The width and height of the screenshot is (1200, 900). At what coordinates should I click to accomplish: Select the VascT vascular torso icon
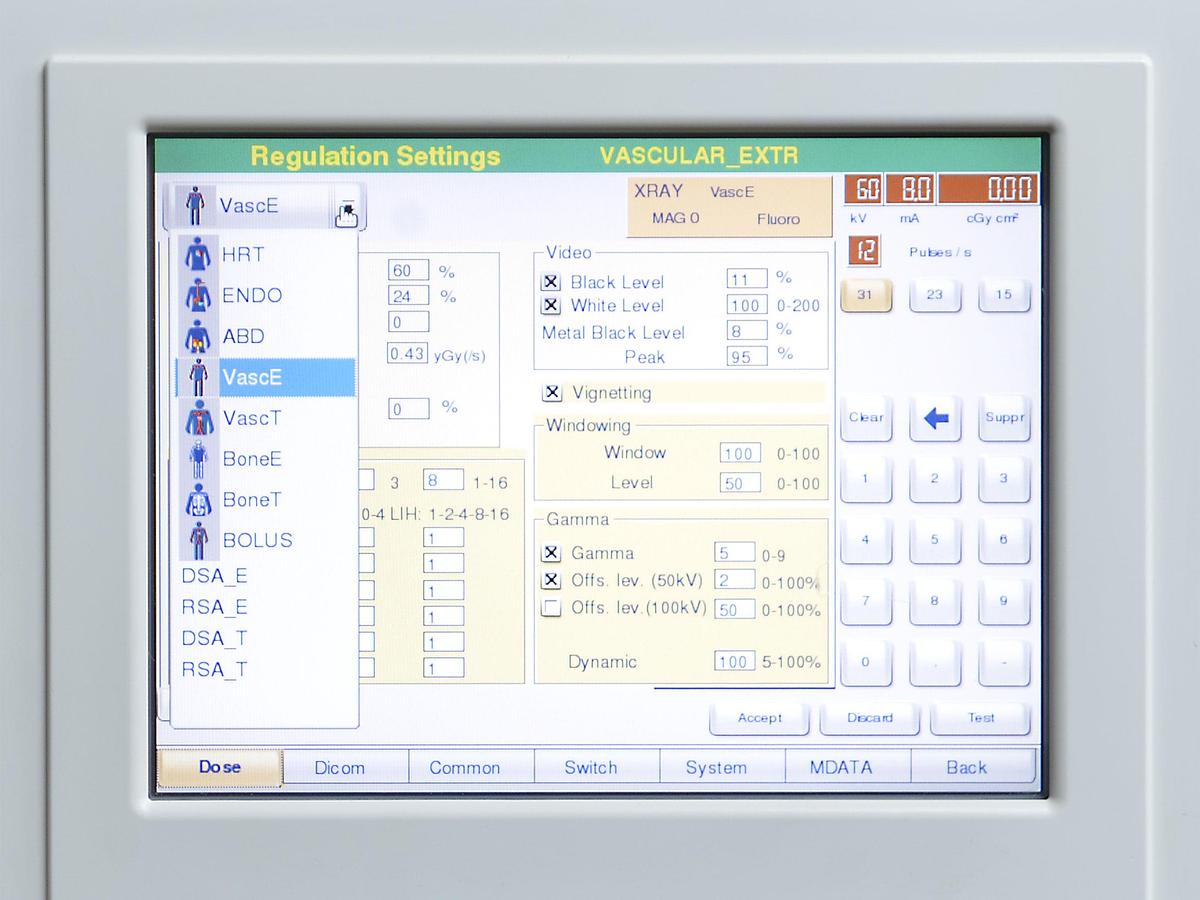point(200,418)
